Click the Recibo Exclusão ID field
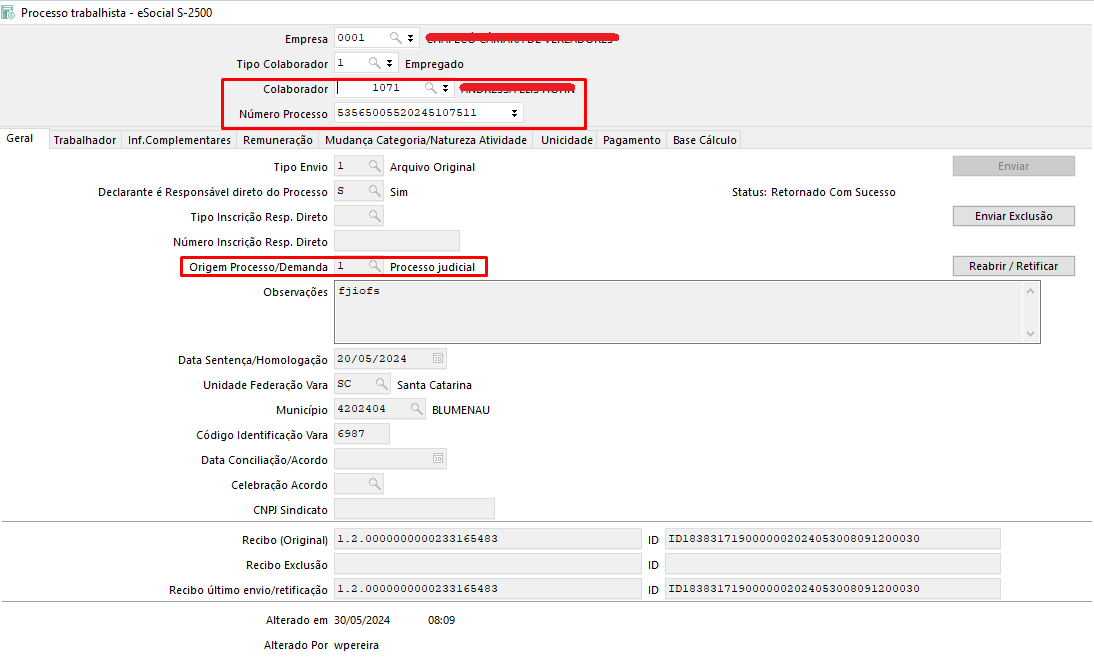Screen dimensions: 1094x658 (x=833, y=564)
